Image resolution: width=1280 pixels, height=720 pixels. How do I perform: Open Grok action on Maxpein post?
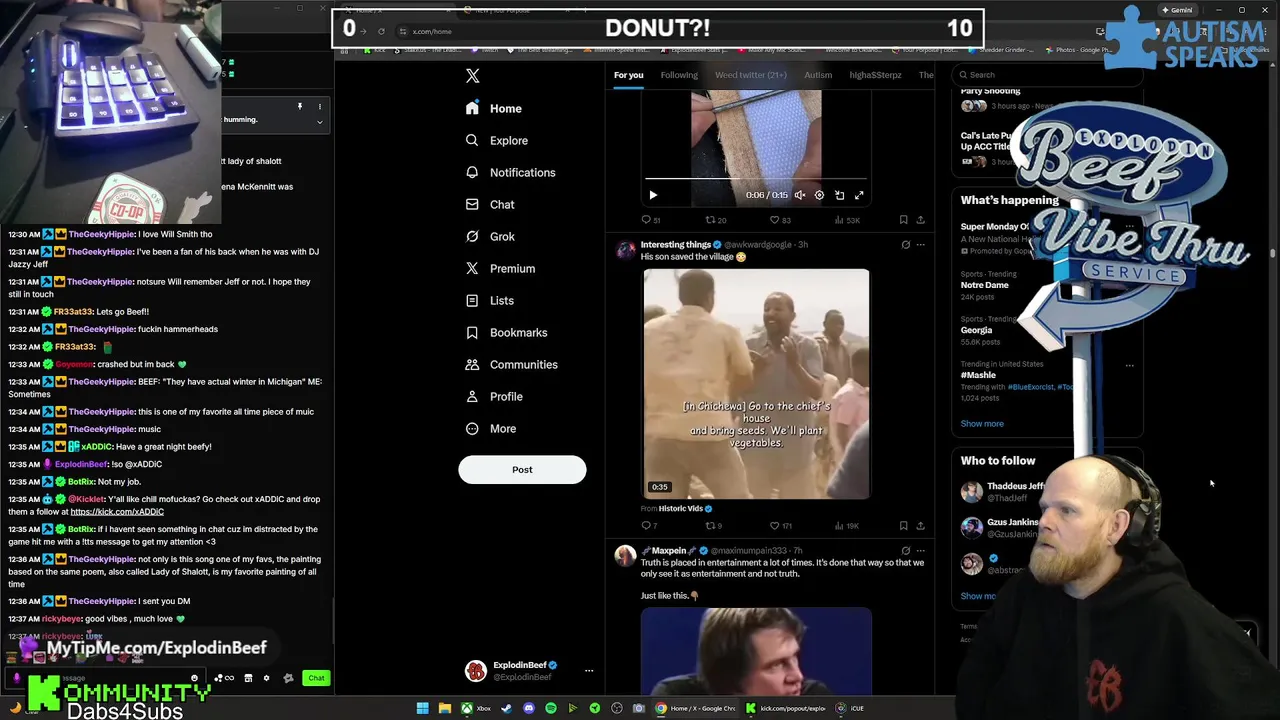pyautogui.click(x=906, y=550)
